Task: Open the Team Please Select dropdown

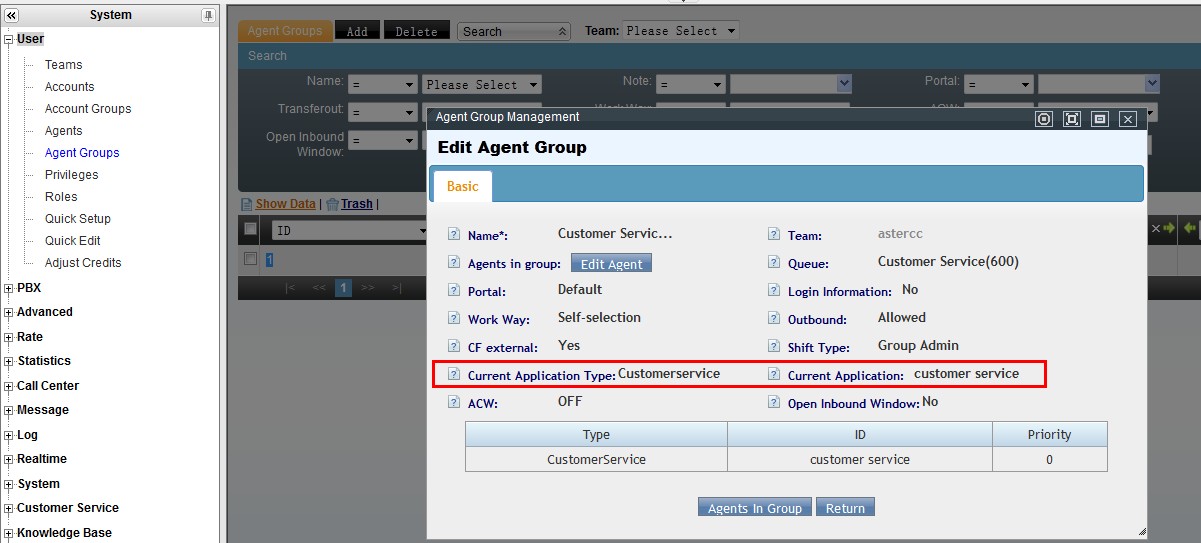Action: point(681,31)
